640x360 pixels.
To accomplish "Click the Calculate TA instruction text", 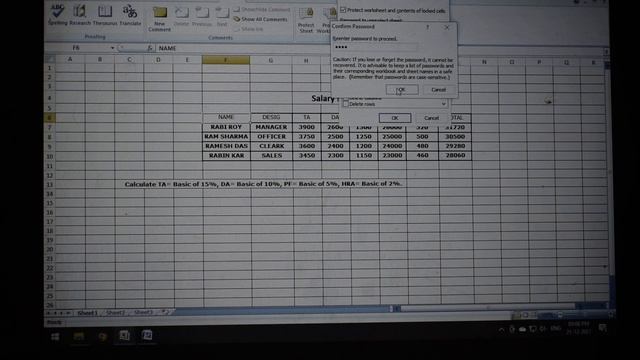I will click(263, 184).
